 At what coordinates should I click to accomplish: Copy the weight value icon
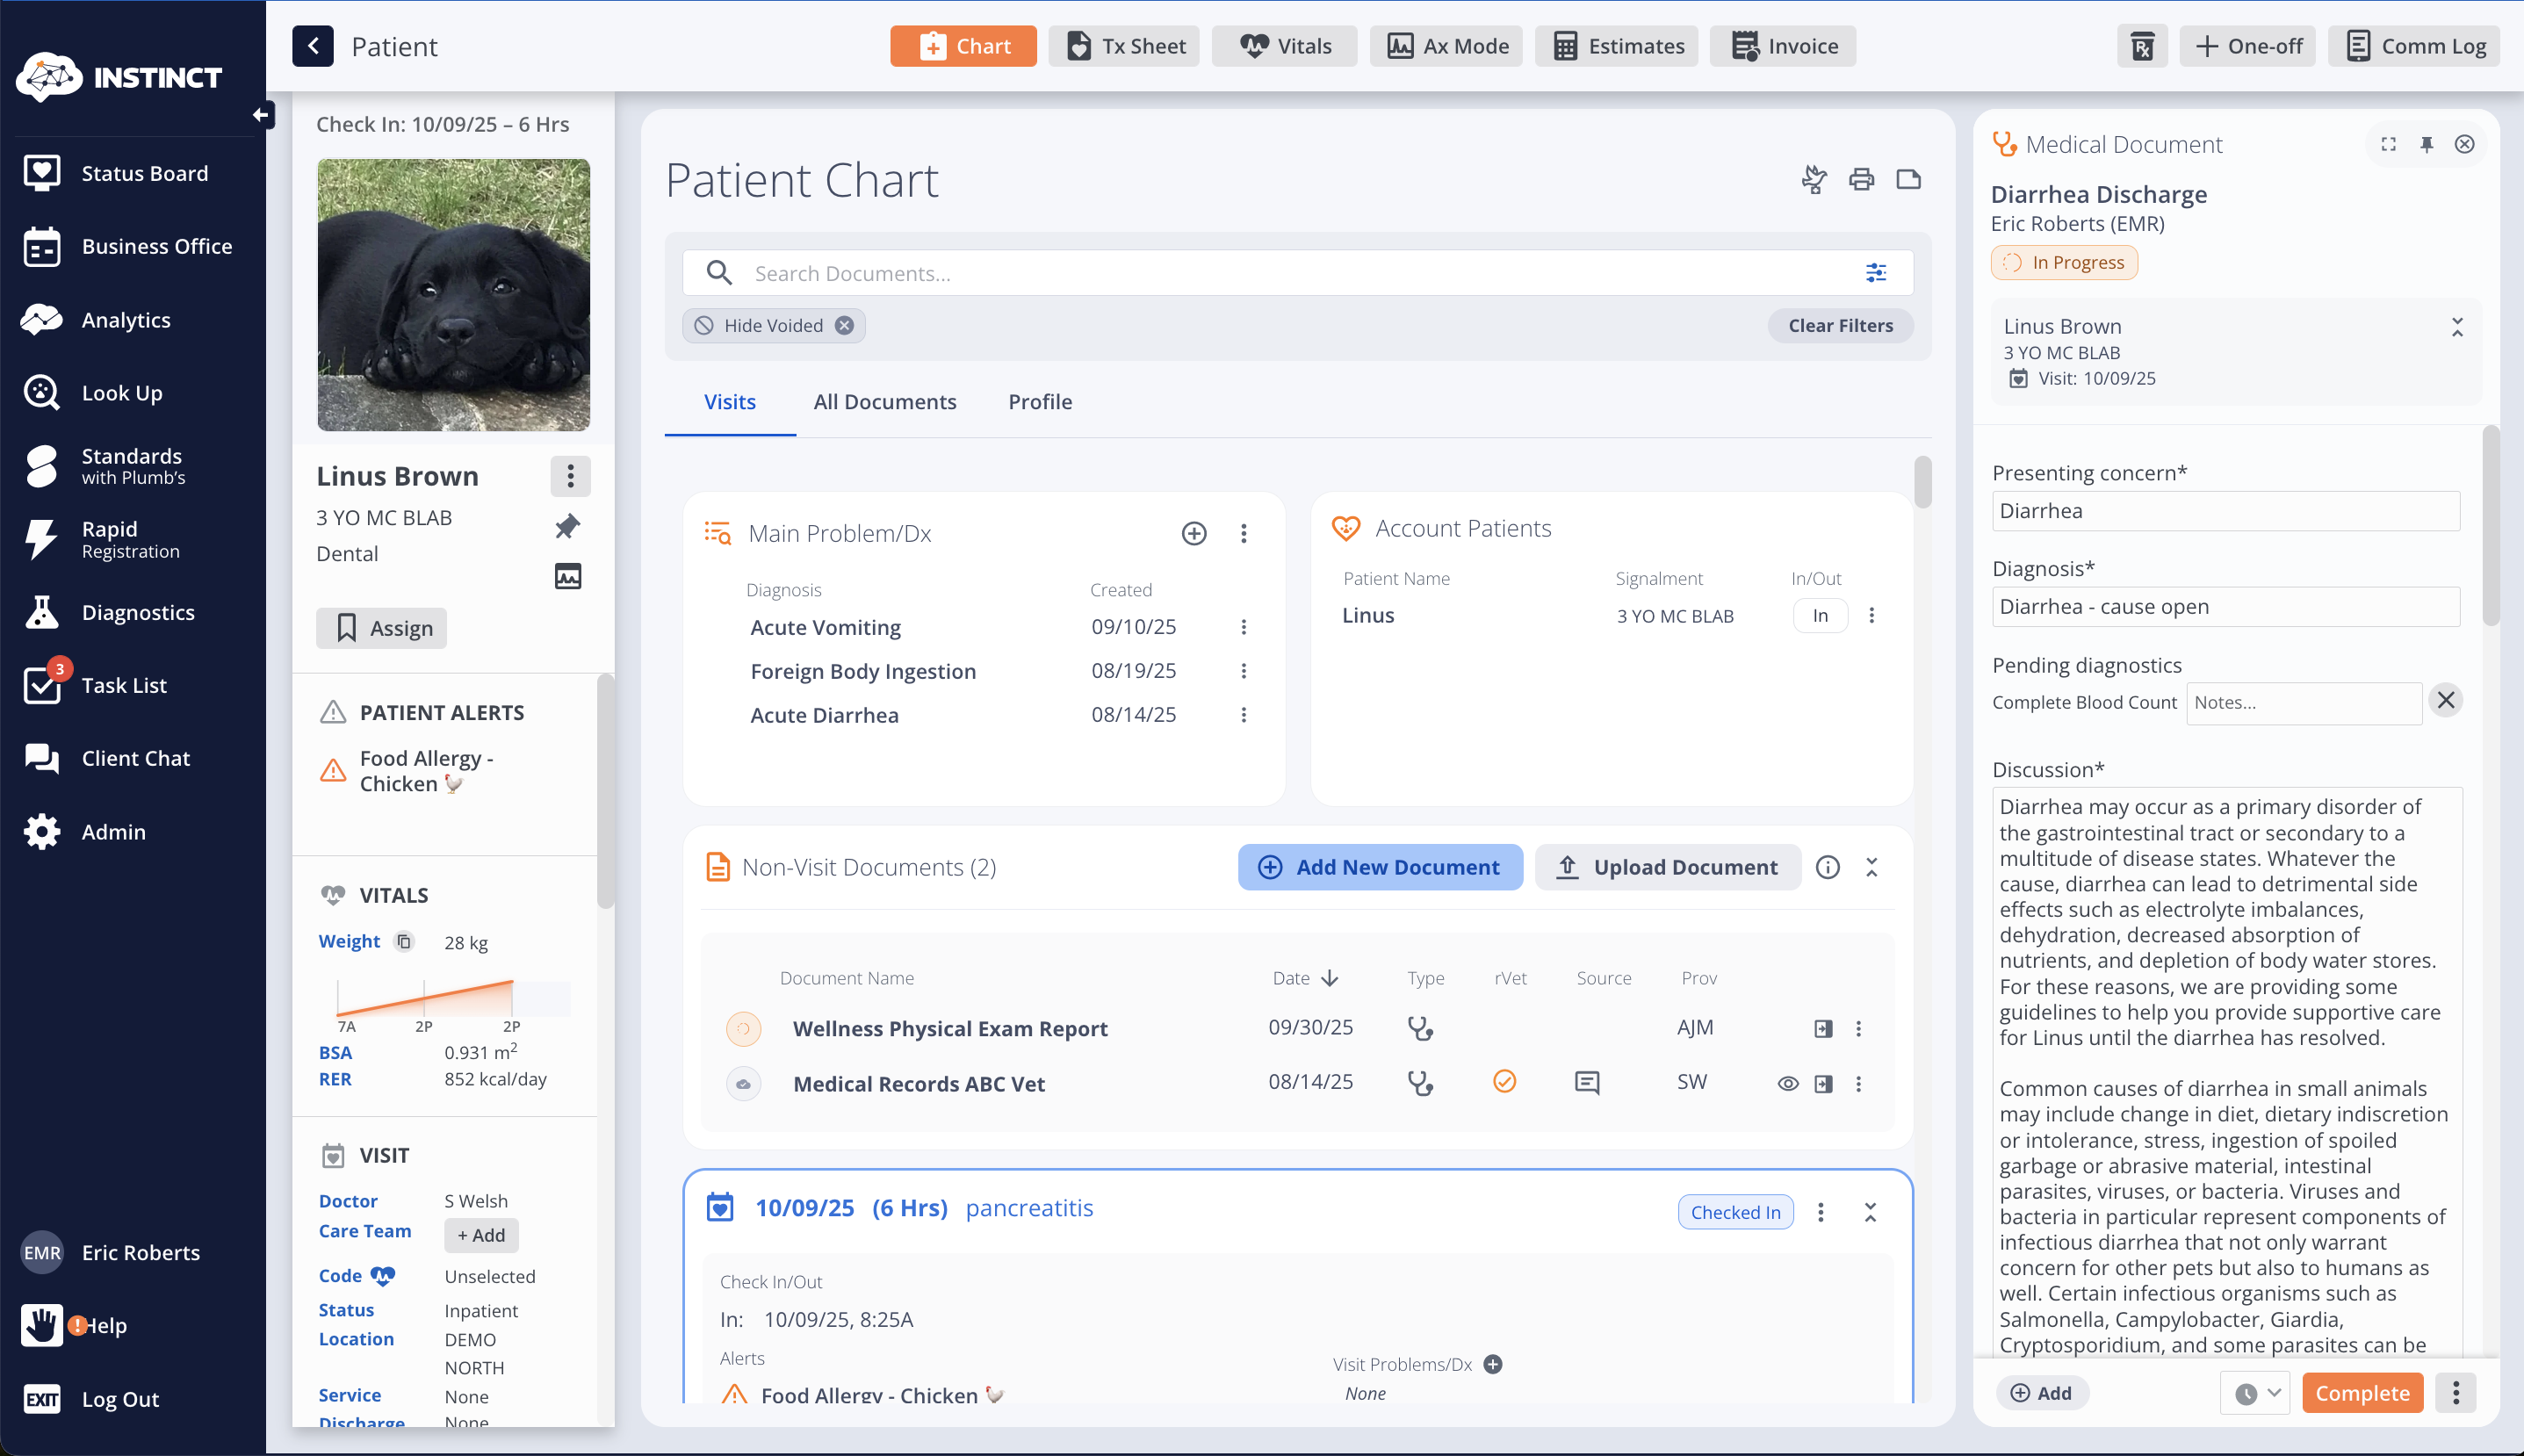tap(404, 941)
